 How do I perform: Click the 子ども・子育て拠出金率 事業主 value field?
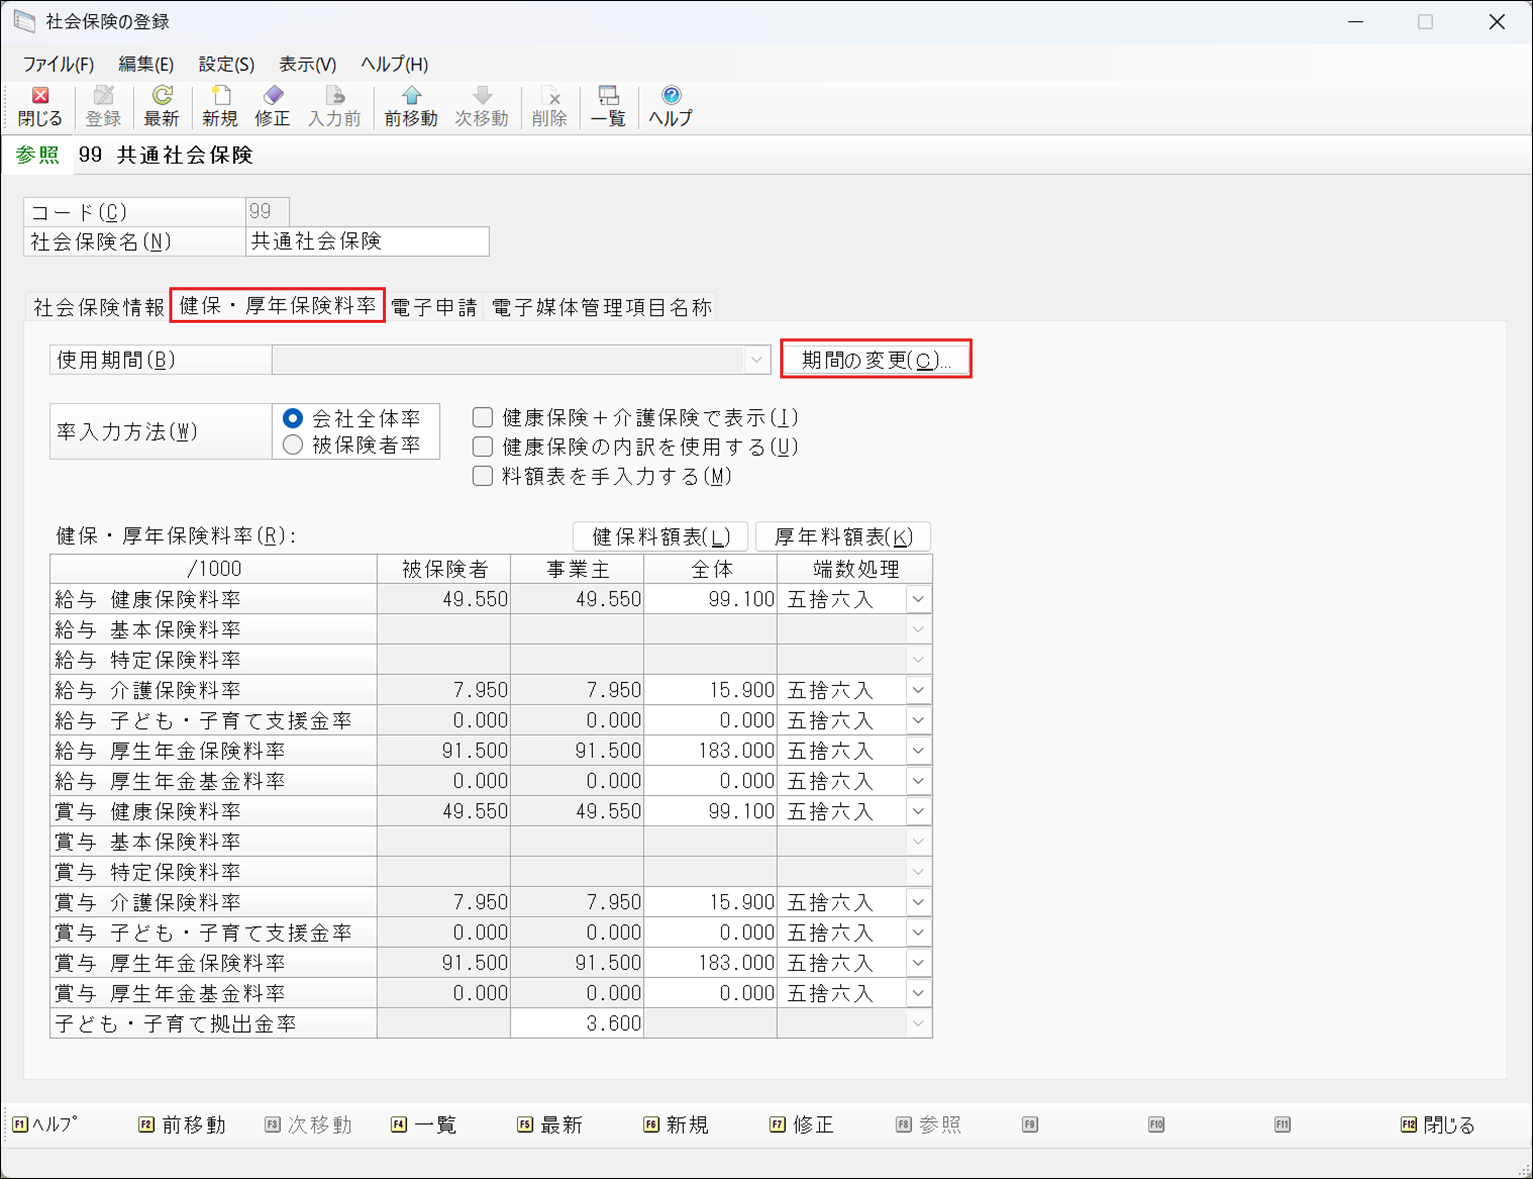[x=577, y=1024]
